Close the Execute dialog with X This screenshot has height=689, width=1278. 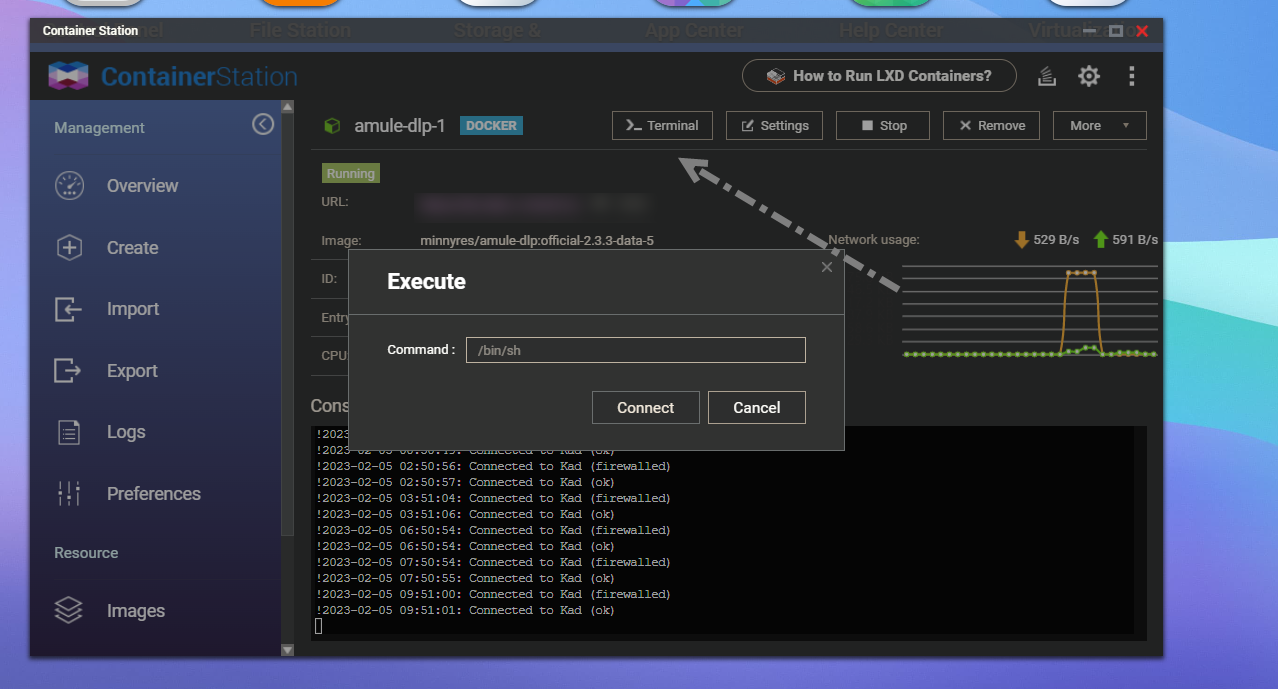tap(826, 267)
